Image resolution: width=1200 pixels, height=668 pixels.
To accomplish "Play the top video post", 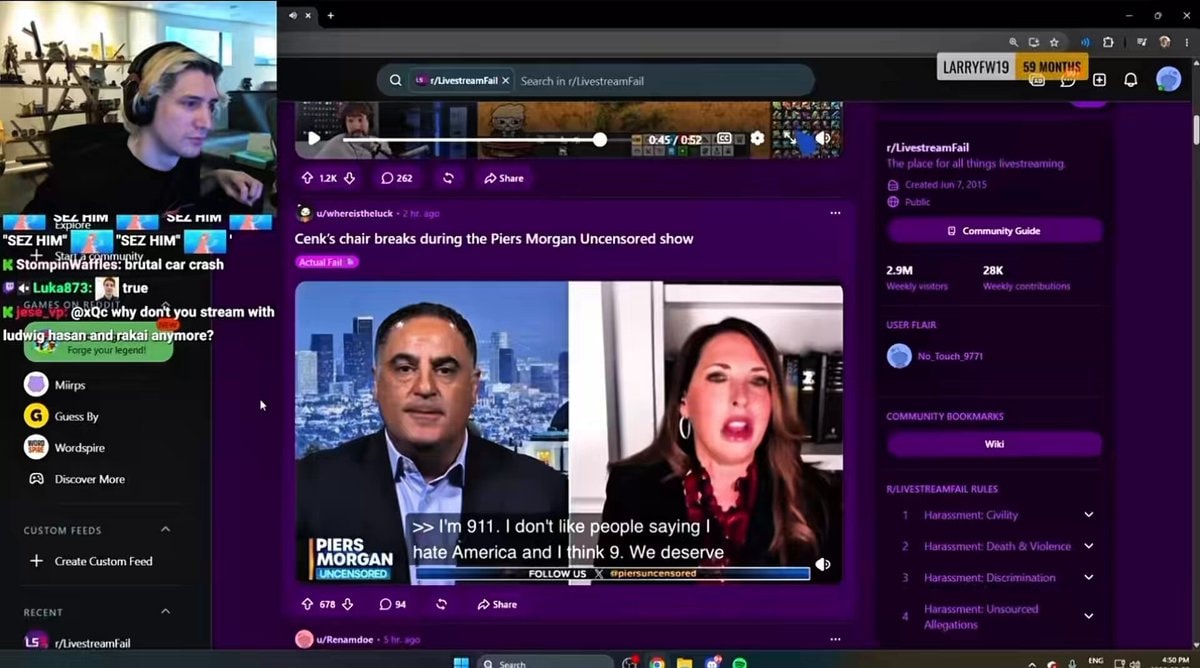I will pos(314,139).
